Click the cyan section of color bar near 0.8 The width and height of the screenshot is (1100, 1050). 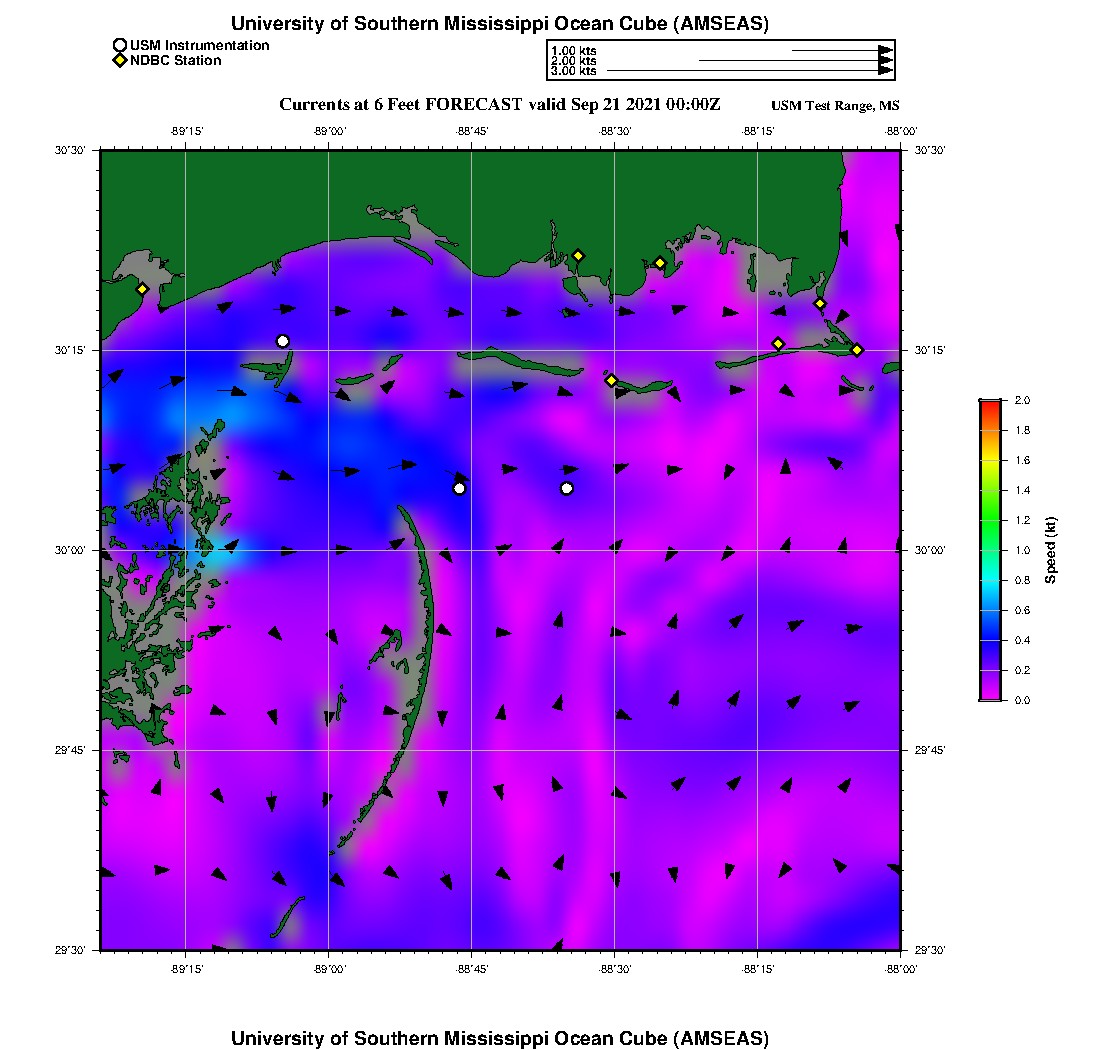click(x=991, y=580)
